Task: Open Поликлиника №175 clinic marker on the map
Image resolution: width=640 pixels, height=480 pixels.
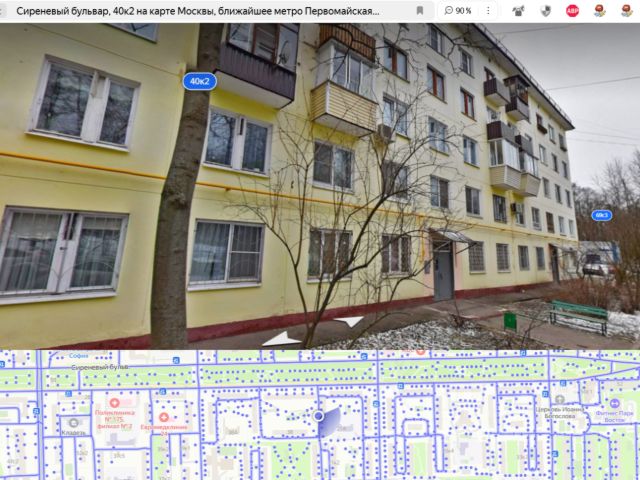Action: pos(114,403)
